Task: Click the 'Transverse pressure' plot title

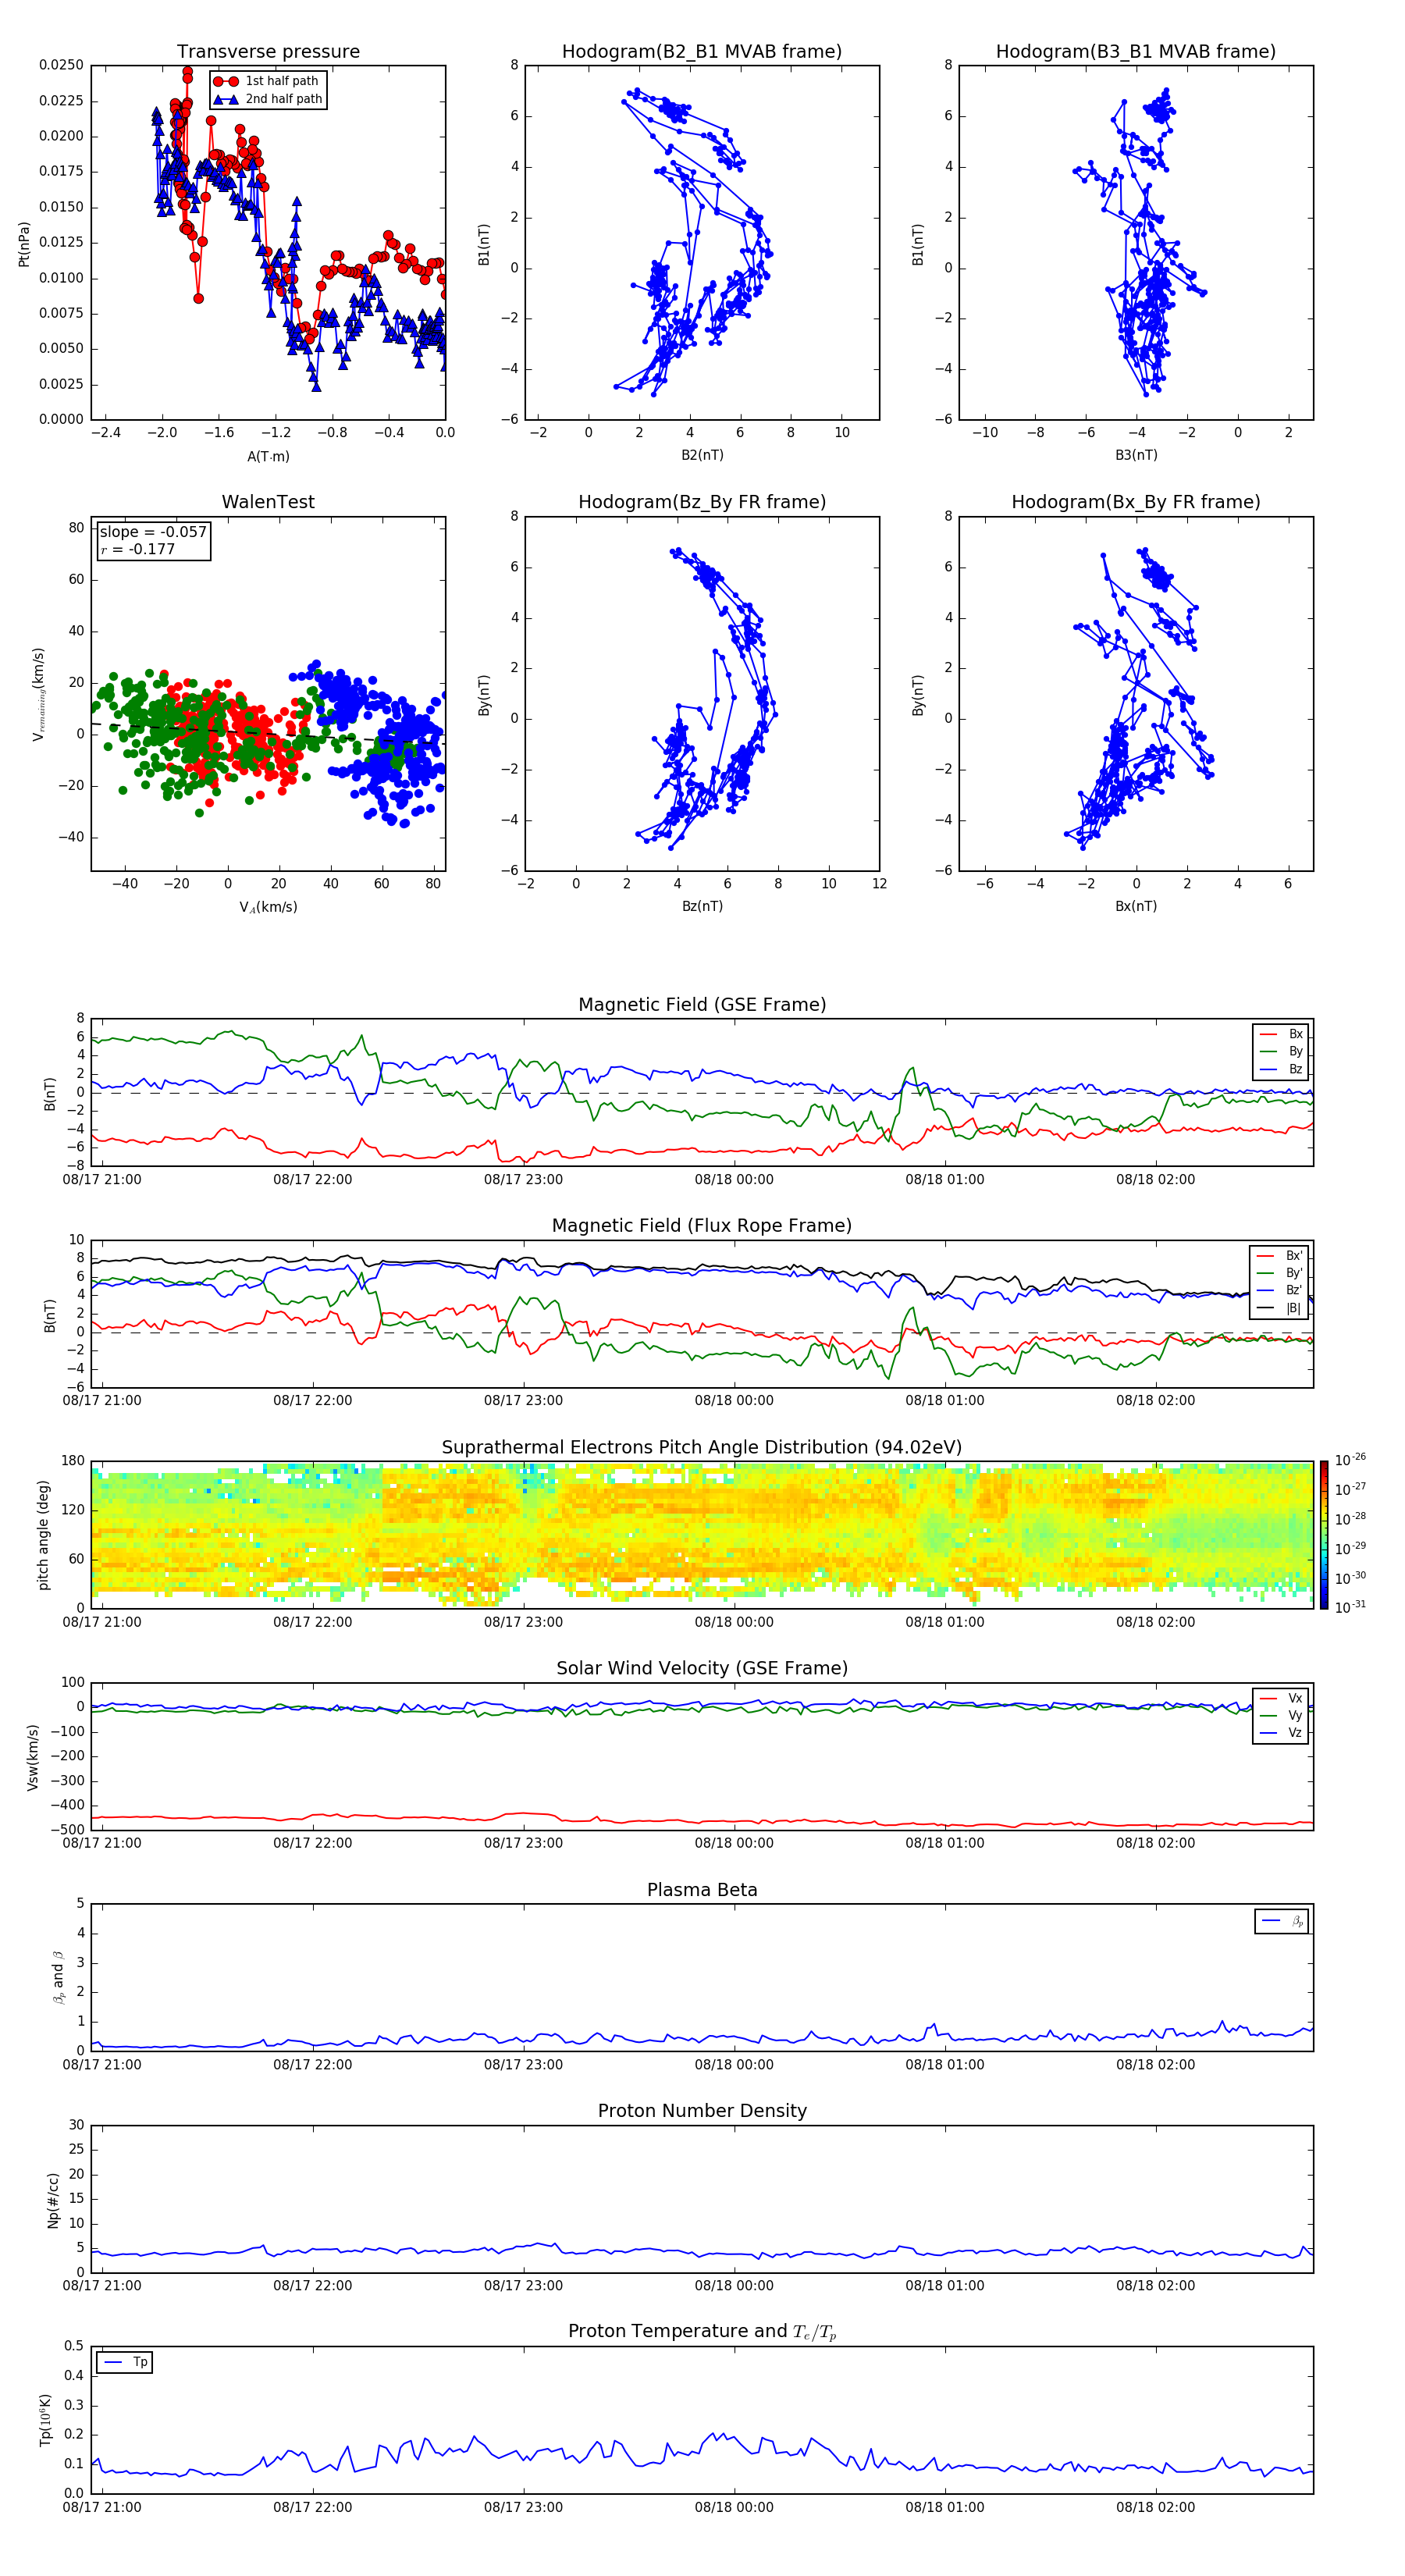Action: [x=268, y=52]
